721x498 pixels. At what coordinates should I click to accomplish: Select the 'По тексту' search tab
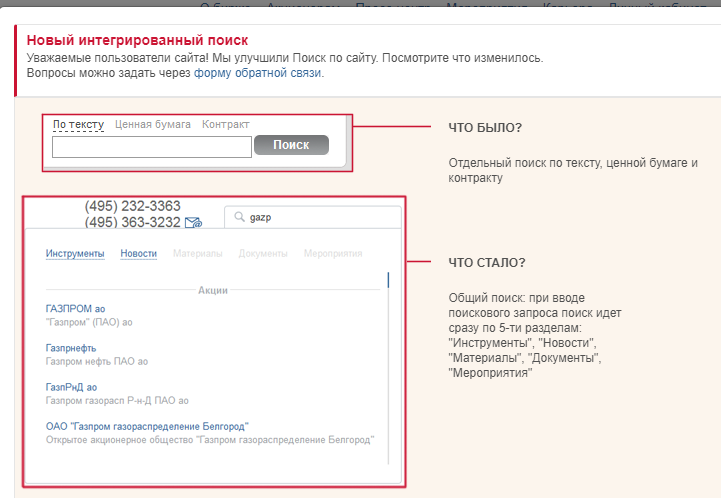pyautogui.click(x=78, y=124)
